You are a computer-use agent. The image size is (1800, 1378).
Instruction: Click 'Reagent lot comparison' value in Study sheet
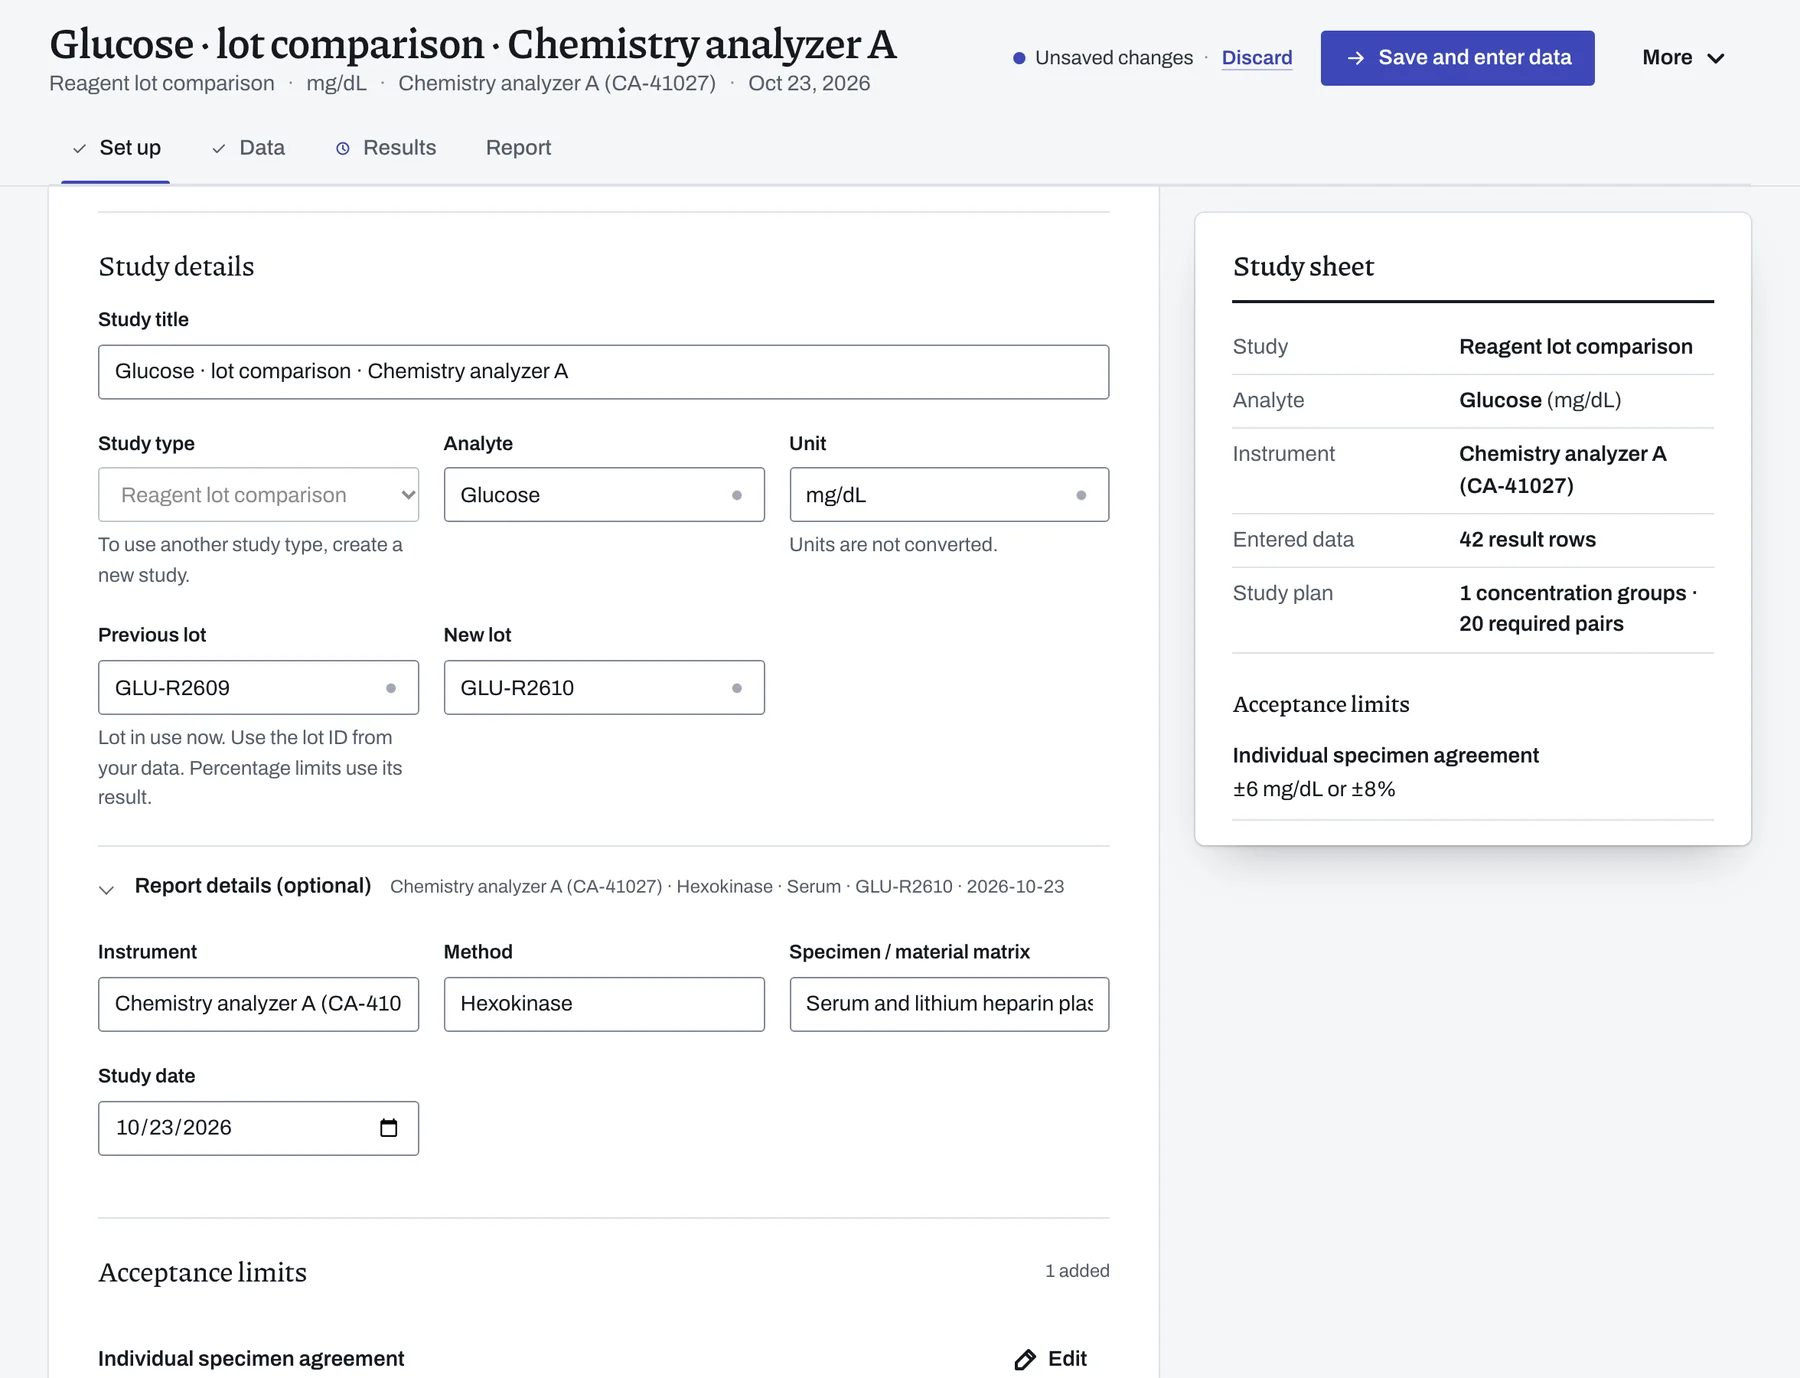pyautogui.click(x=1576, y=347)
